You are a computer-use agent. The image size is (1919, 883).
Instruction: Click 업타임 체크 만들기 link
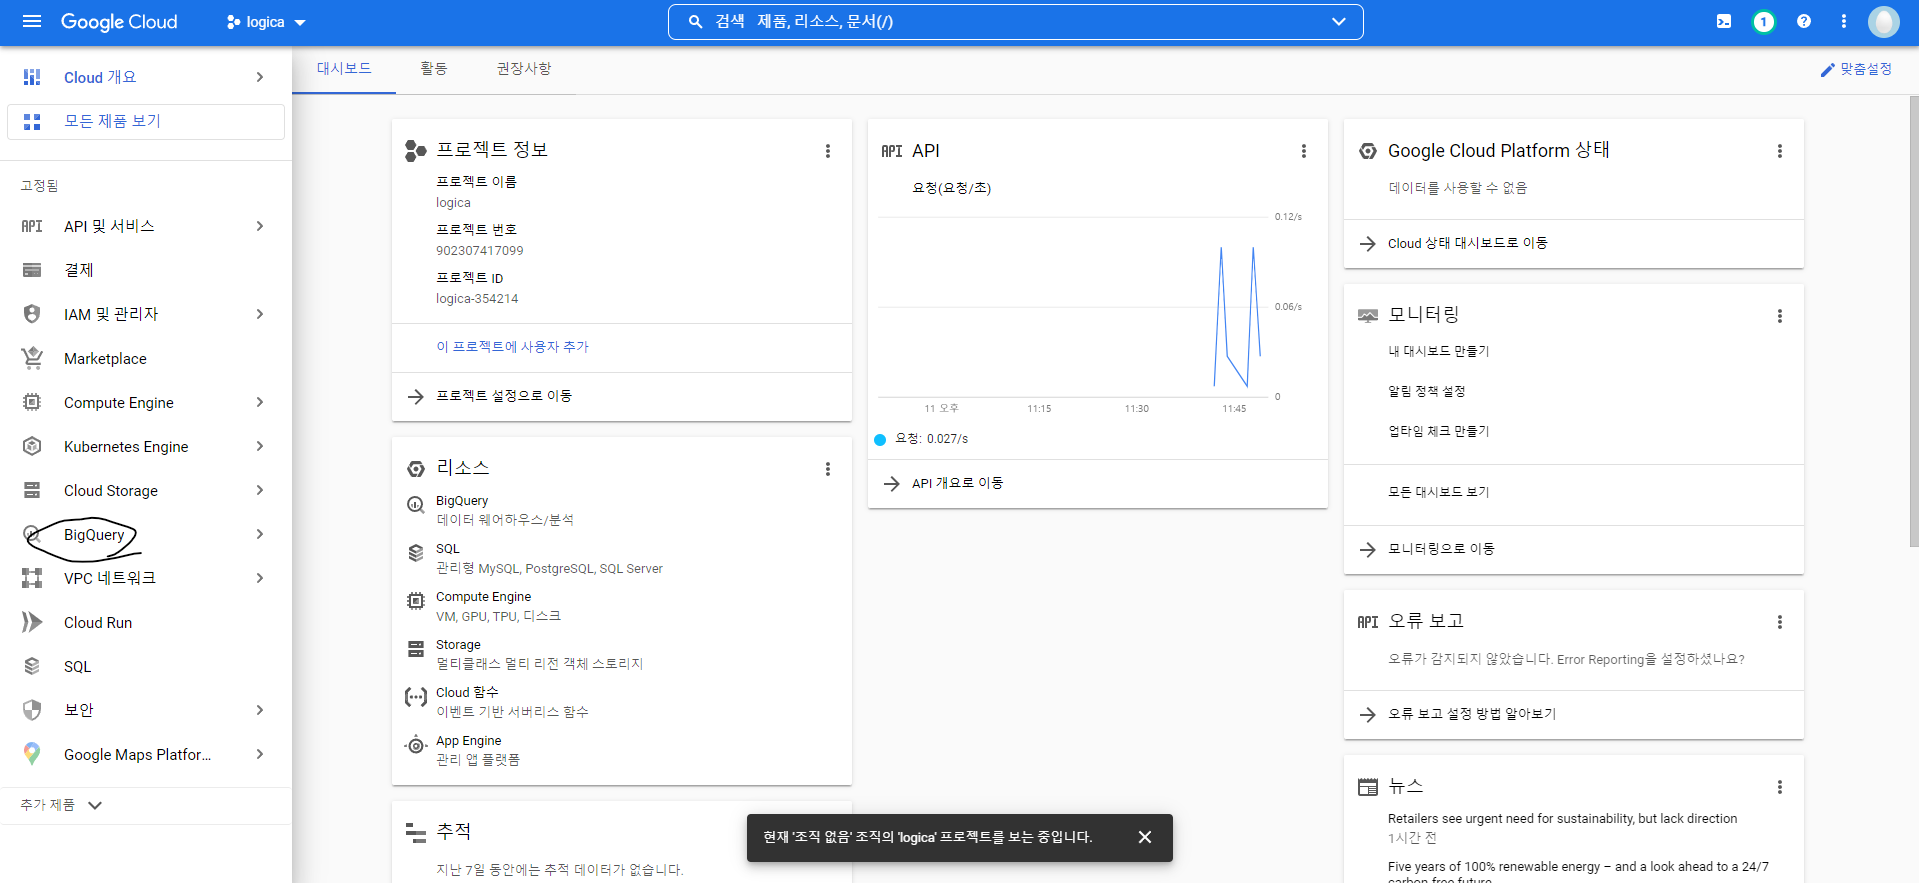pos(1438,431)
